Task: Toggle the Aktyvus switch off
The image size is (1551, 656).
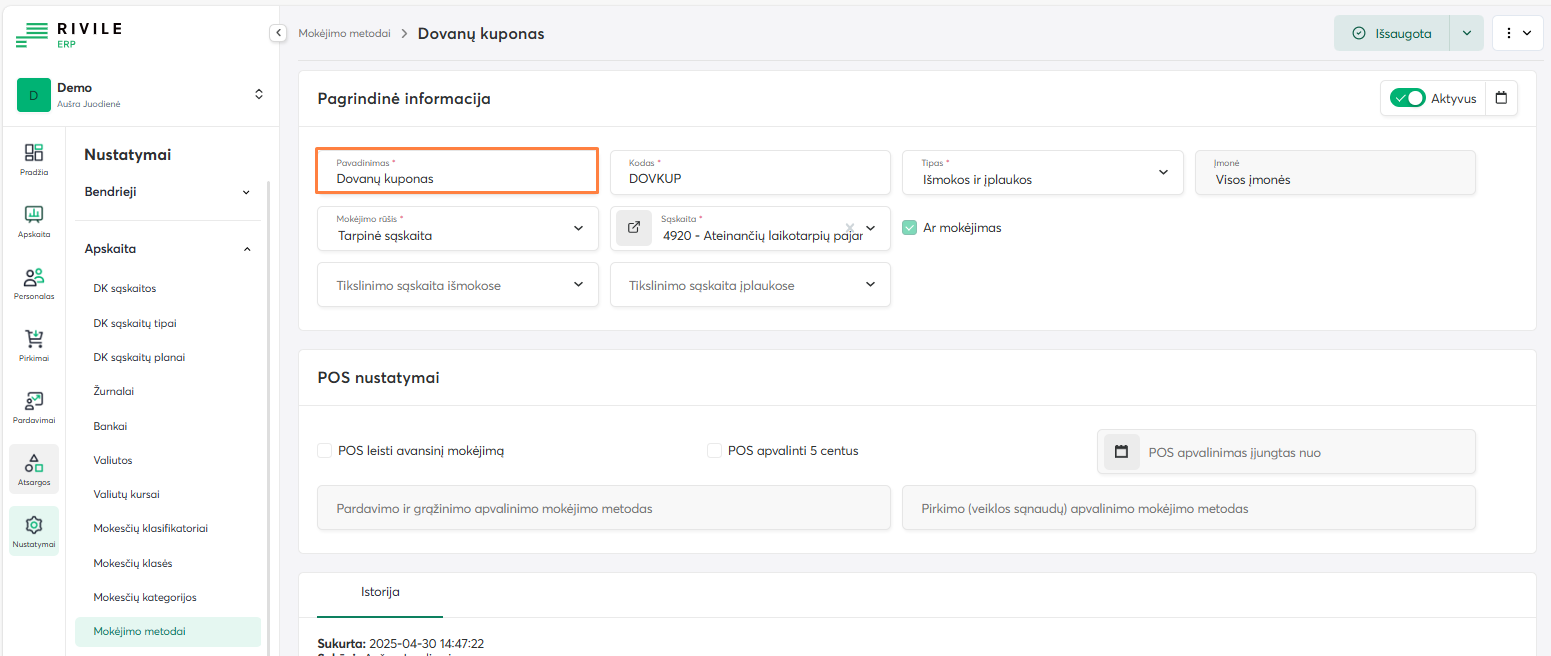Action: 1408,98
